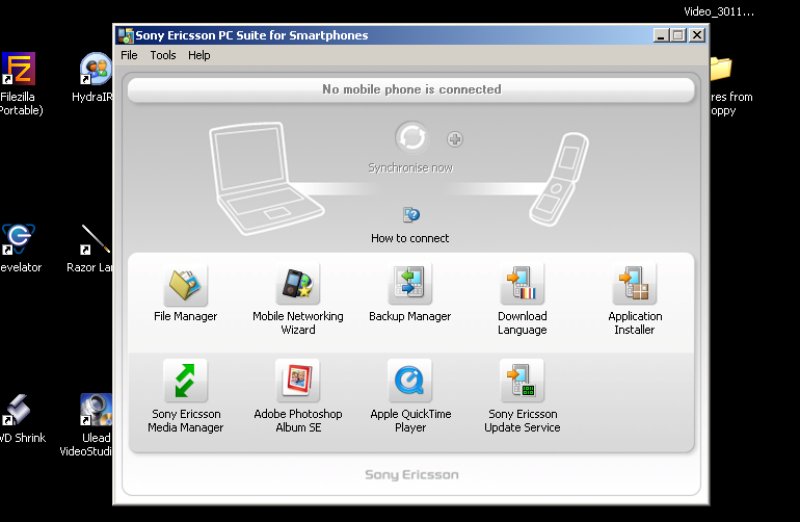
Task: Click the flip phone illustration
Action: (559, 179)
